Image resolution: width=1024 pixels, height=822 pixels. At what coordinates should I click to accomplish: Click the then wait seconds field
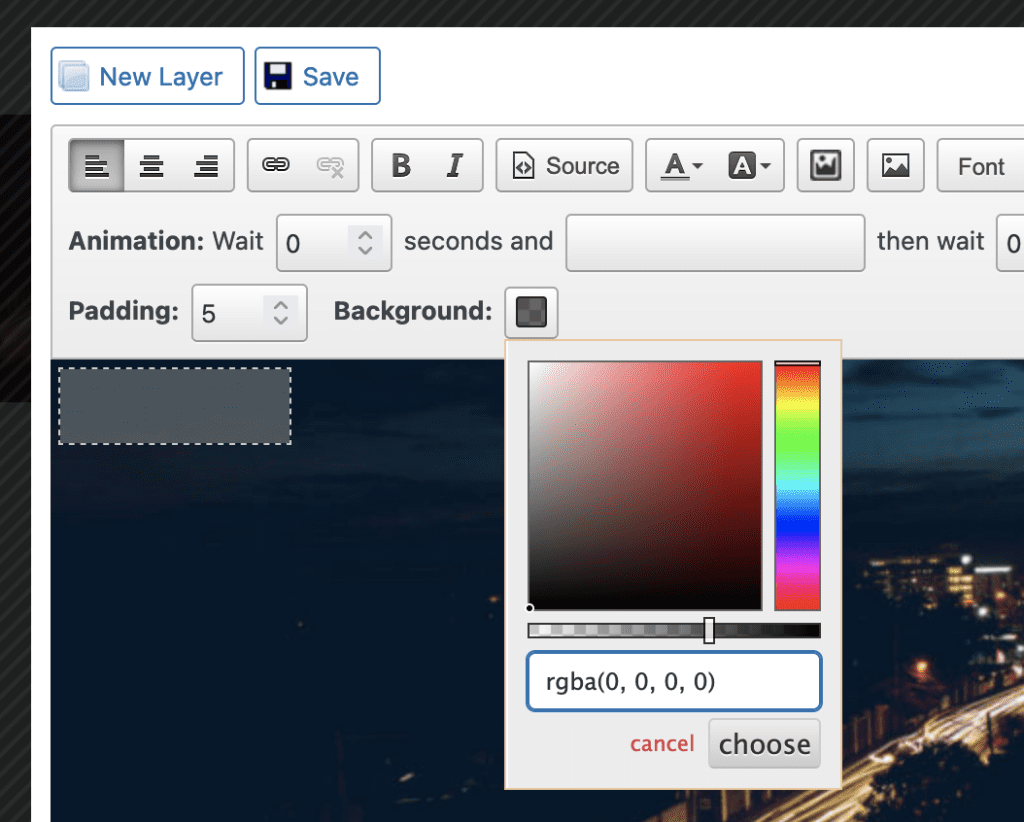tap(1010, 243)
